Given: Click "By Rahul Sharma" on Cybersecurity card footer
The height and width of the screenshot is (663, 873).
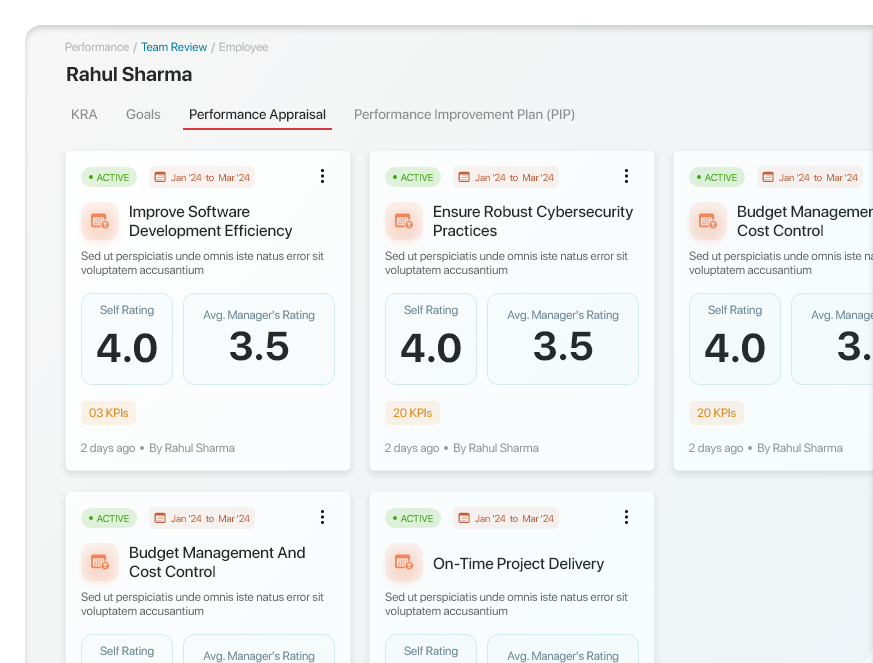Looking at the screenshot, I should (x=496, y=448).
